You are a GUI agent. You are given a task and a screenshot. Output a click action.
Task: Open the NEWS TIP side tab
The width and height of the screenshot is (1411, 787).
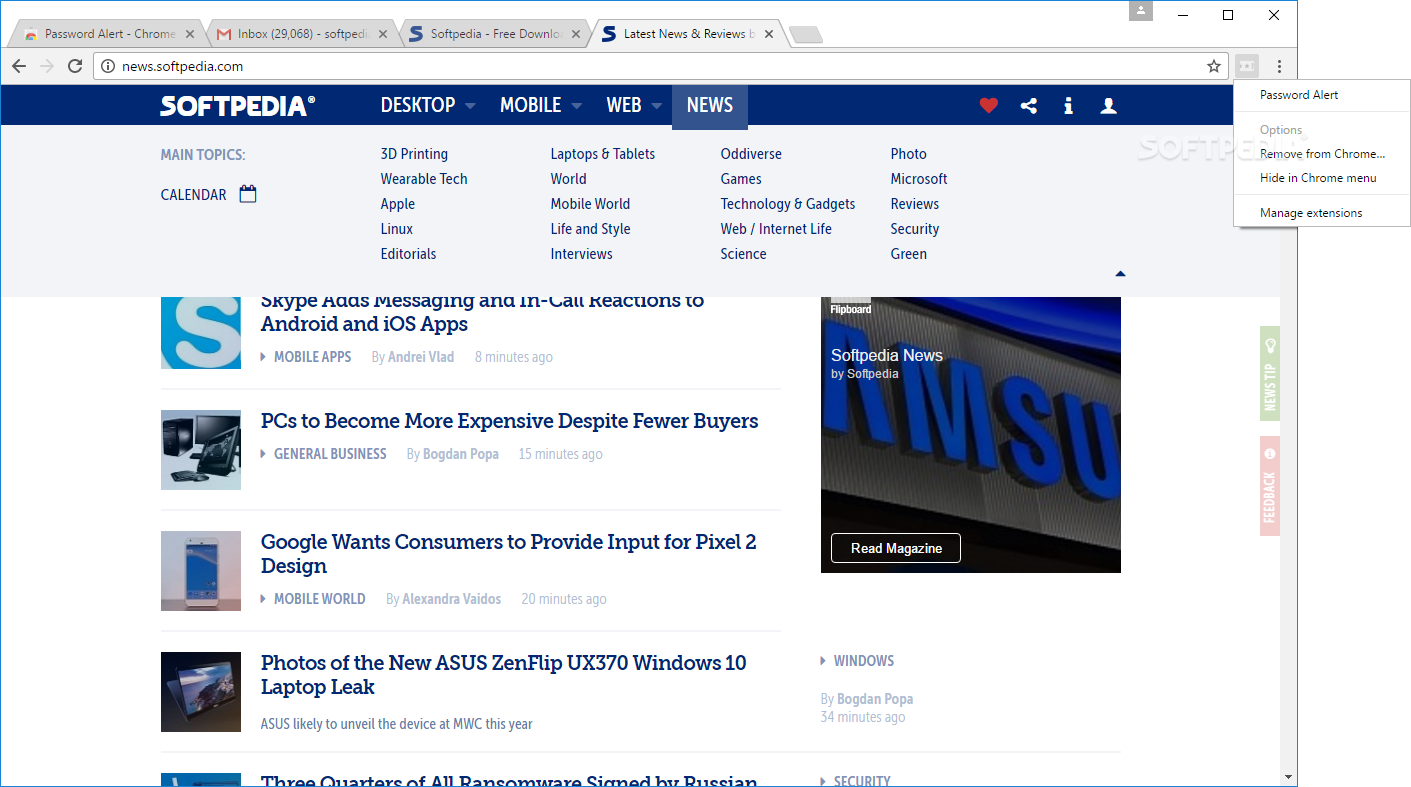pyautogui.click(x=1270, y=373)
